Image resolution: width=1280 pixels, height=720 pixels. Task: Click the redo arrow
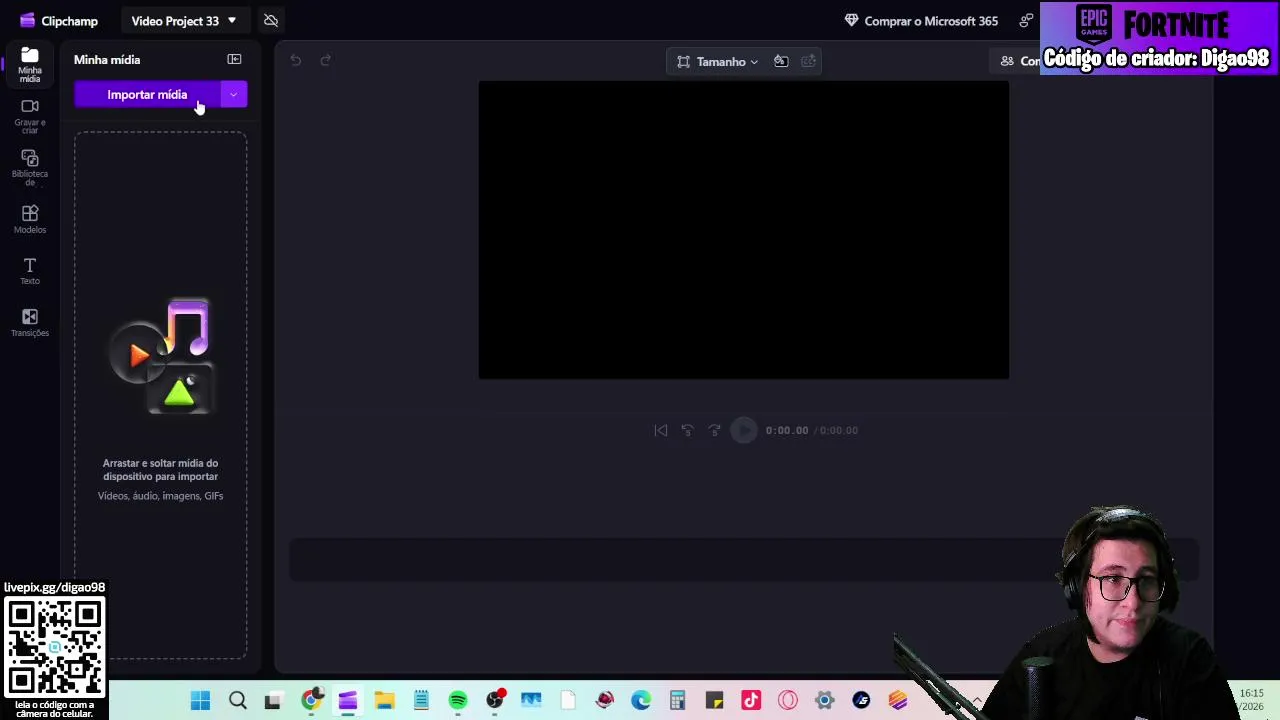click(326, 61)
